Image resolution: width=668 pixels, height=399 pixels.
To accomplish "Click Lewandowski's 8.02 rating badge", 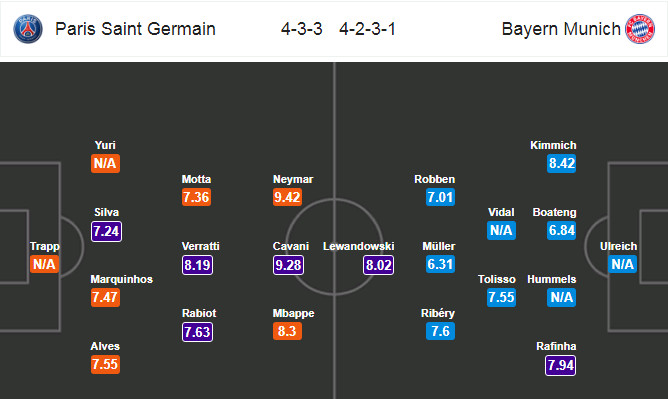I will 378,265.
